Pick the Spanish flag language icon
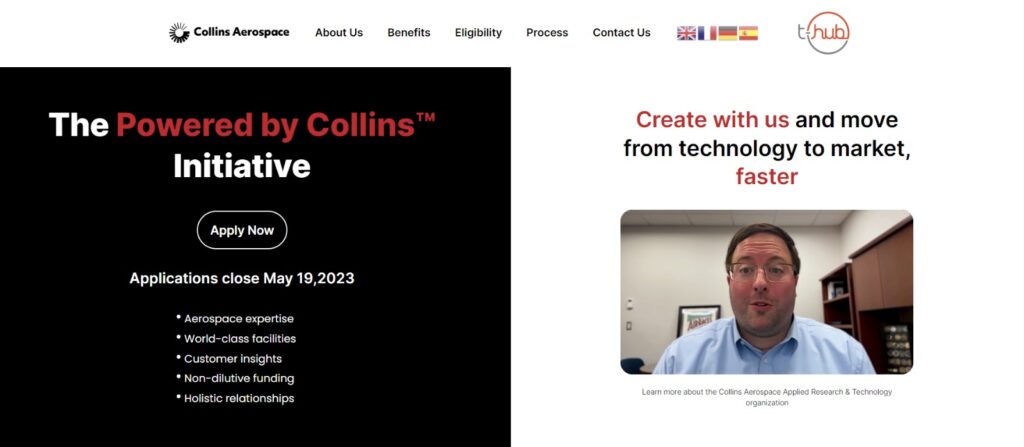This screenshot has width=1024, height=447. click(x=748, y=33)
